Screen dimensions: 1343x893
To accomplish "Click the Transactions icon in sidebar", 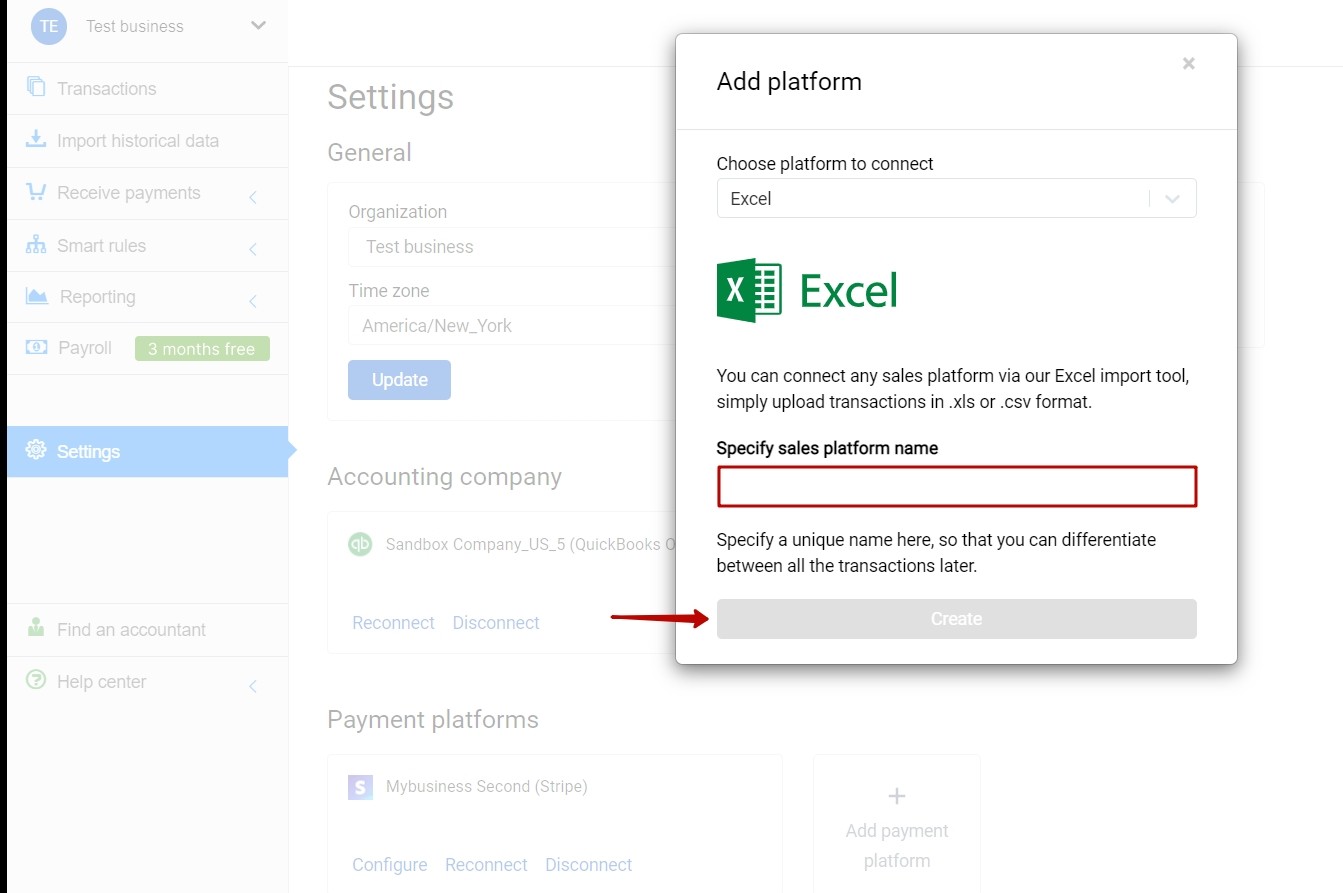I will 36,87.
